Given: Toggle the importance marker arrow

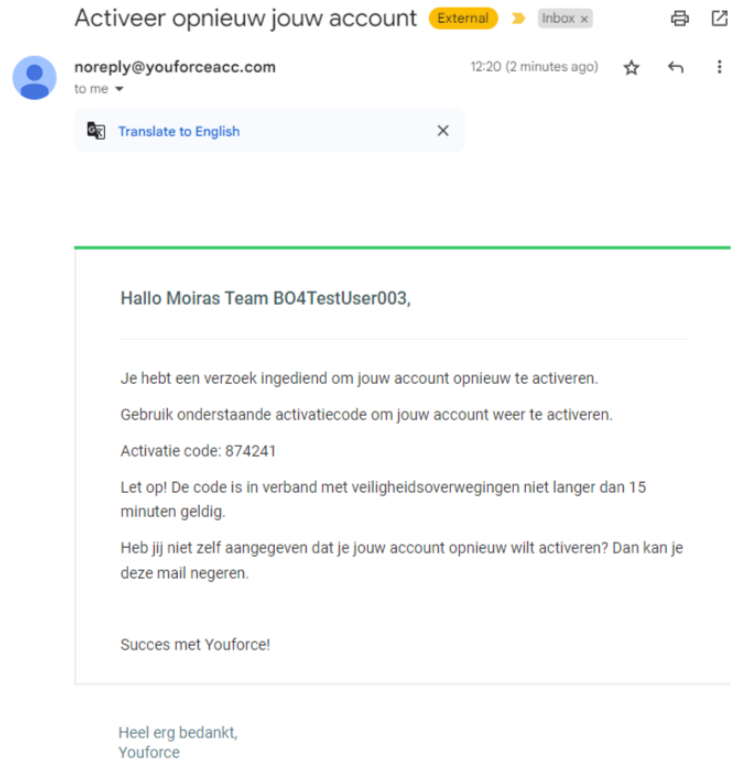Looking at the screenshot, I should tap(518, 18).
